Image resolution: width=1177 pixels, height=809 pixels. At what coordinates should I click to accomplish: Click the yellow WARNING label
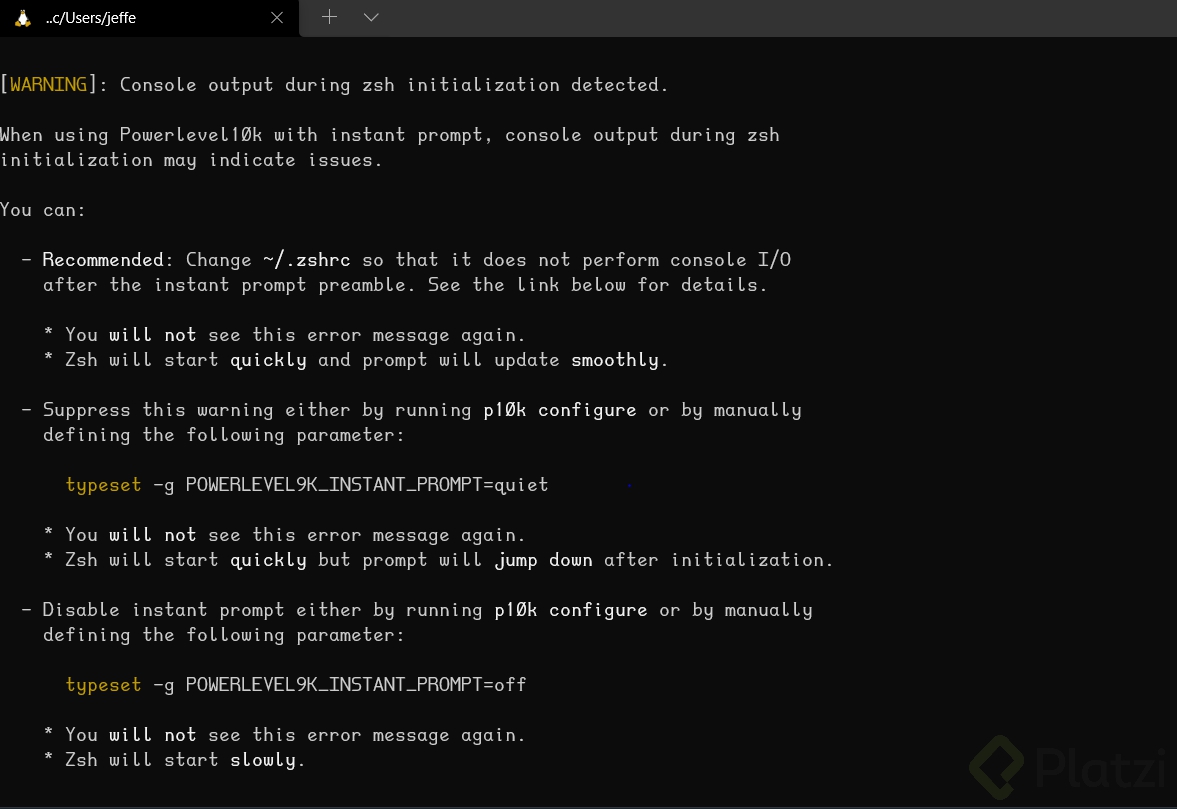pos(48,84)
